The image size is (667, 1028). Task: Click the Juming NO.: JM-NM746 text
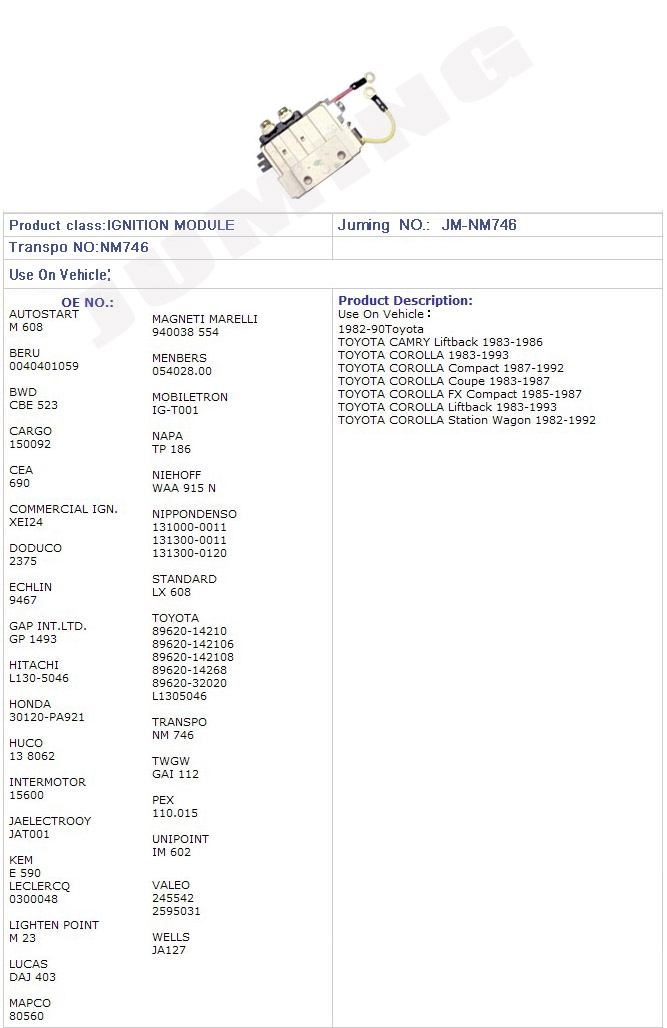pyautogui.click(x=427, y=225)
